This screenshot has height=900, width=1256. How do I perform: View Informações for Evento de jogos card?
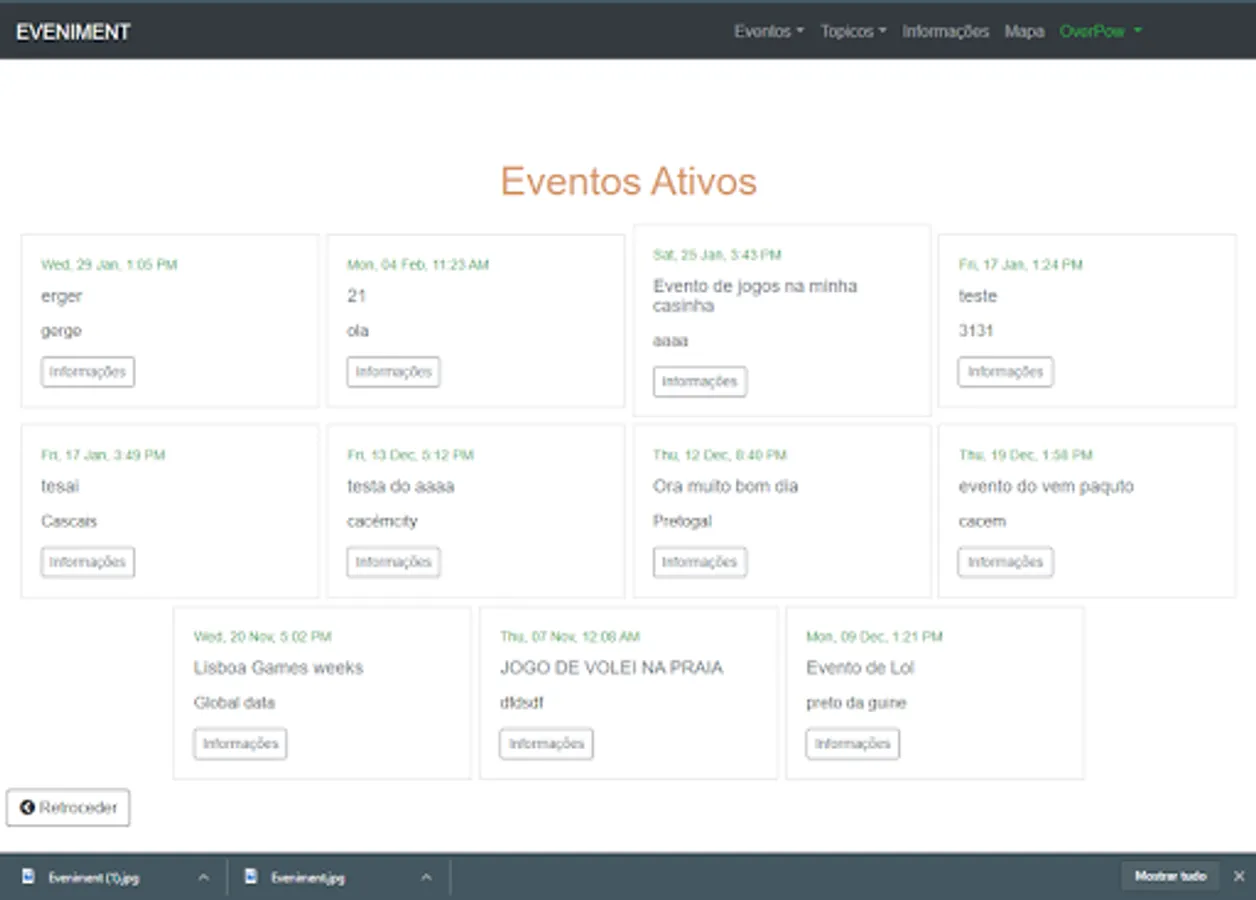[x=700, y=382]
